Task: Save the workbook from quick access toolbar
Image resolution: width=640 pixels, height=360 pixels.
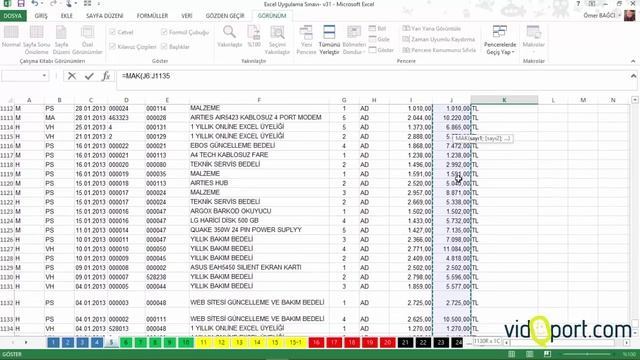Action: (21, 4)
